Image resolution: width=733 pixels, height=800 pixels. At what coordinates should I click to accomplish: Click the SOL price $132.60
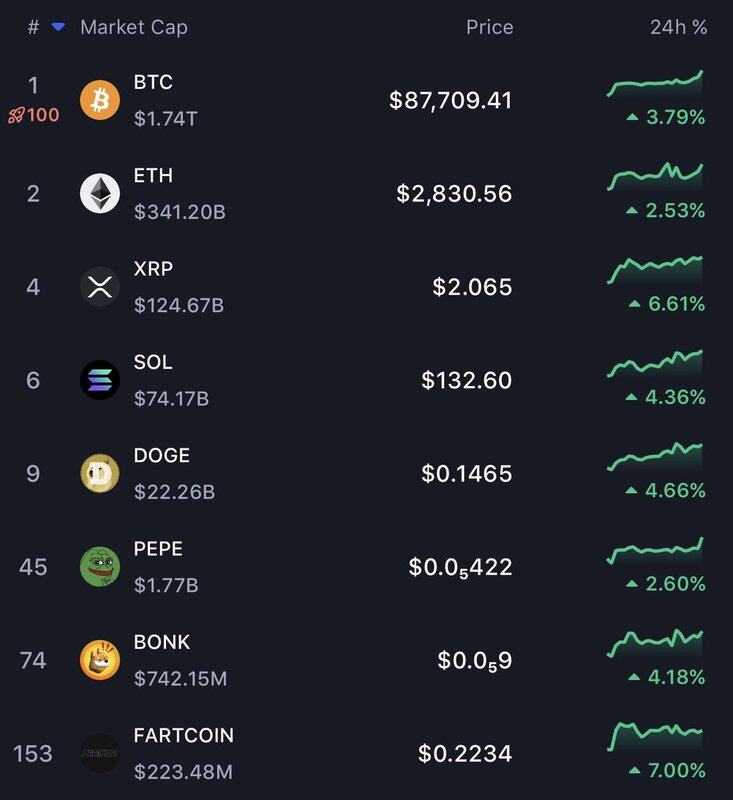point(466,380)
